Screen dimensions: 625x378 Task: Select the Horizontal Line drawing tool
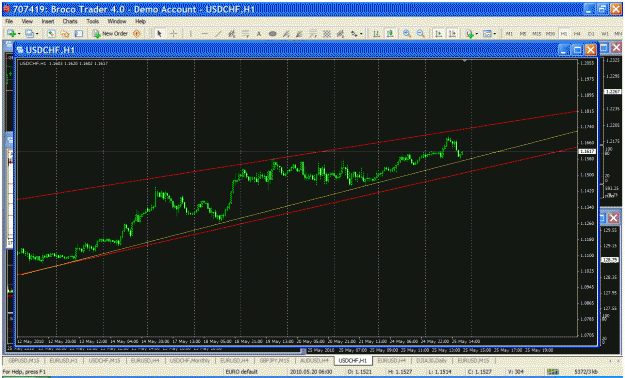tap(204, 34)
